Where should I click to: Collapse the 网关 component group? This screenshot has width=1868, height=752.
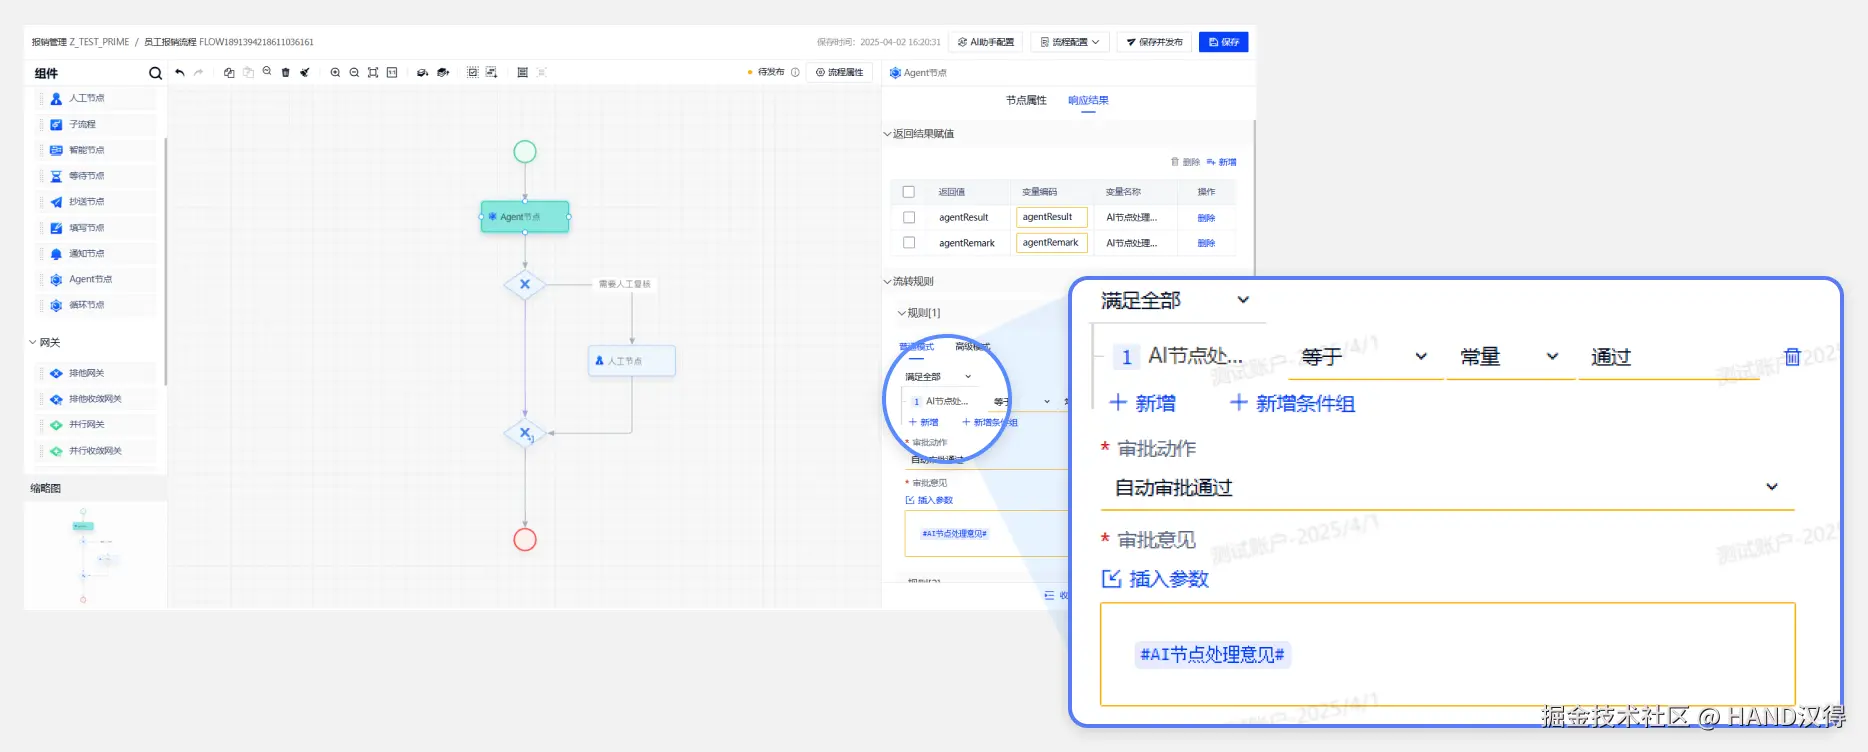pos(33,342)
